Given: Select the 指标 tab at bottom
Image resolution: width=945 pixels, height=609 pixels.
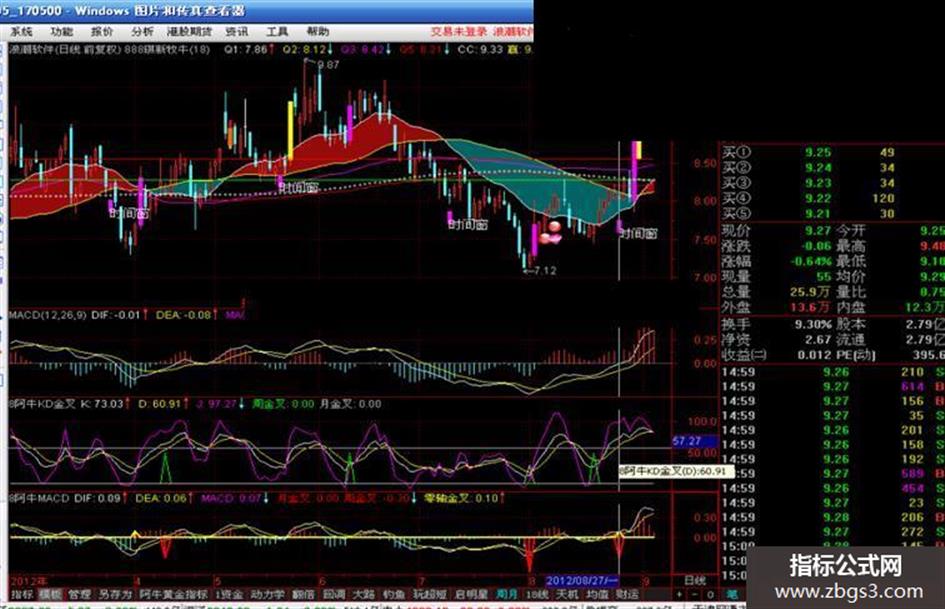Looking at the screenshot, I should (x=22, y=594).
